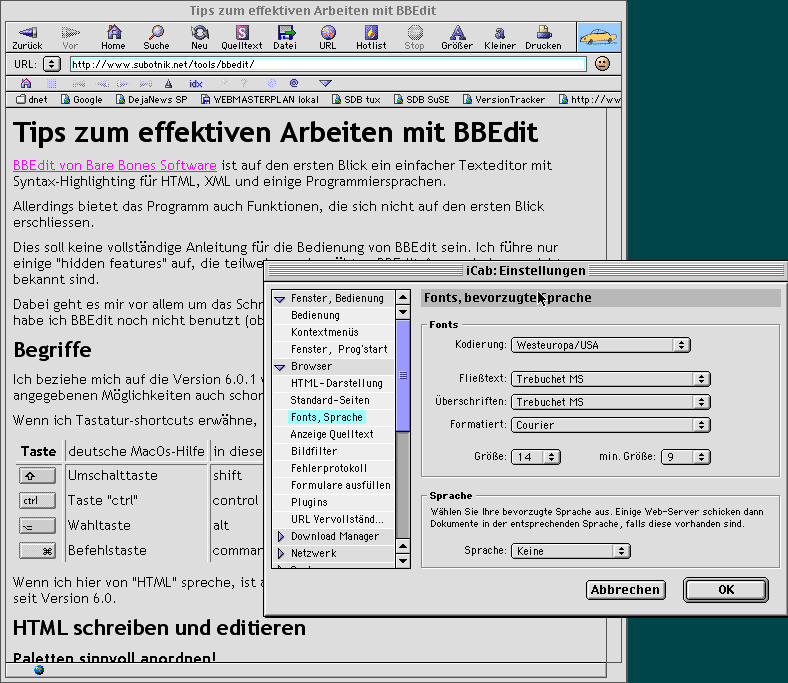This screenshot has height=683, width=788.
Task: Select the highlighted Fonts, Sprache entry
Action: pos(327,417)
